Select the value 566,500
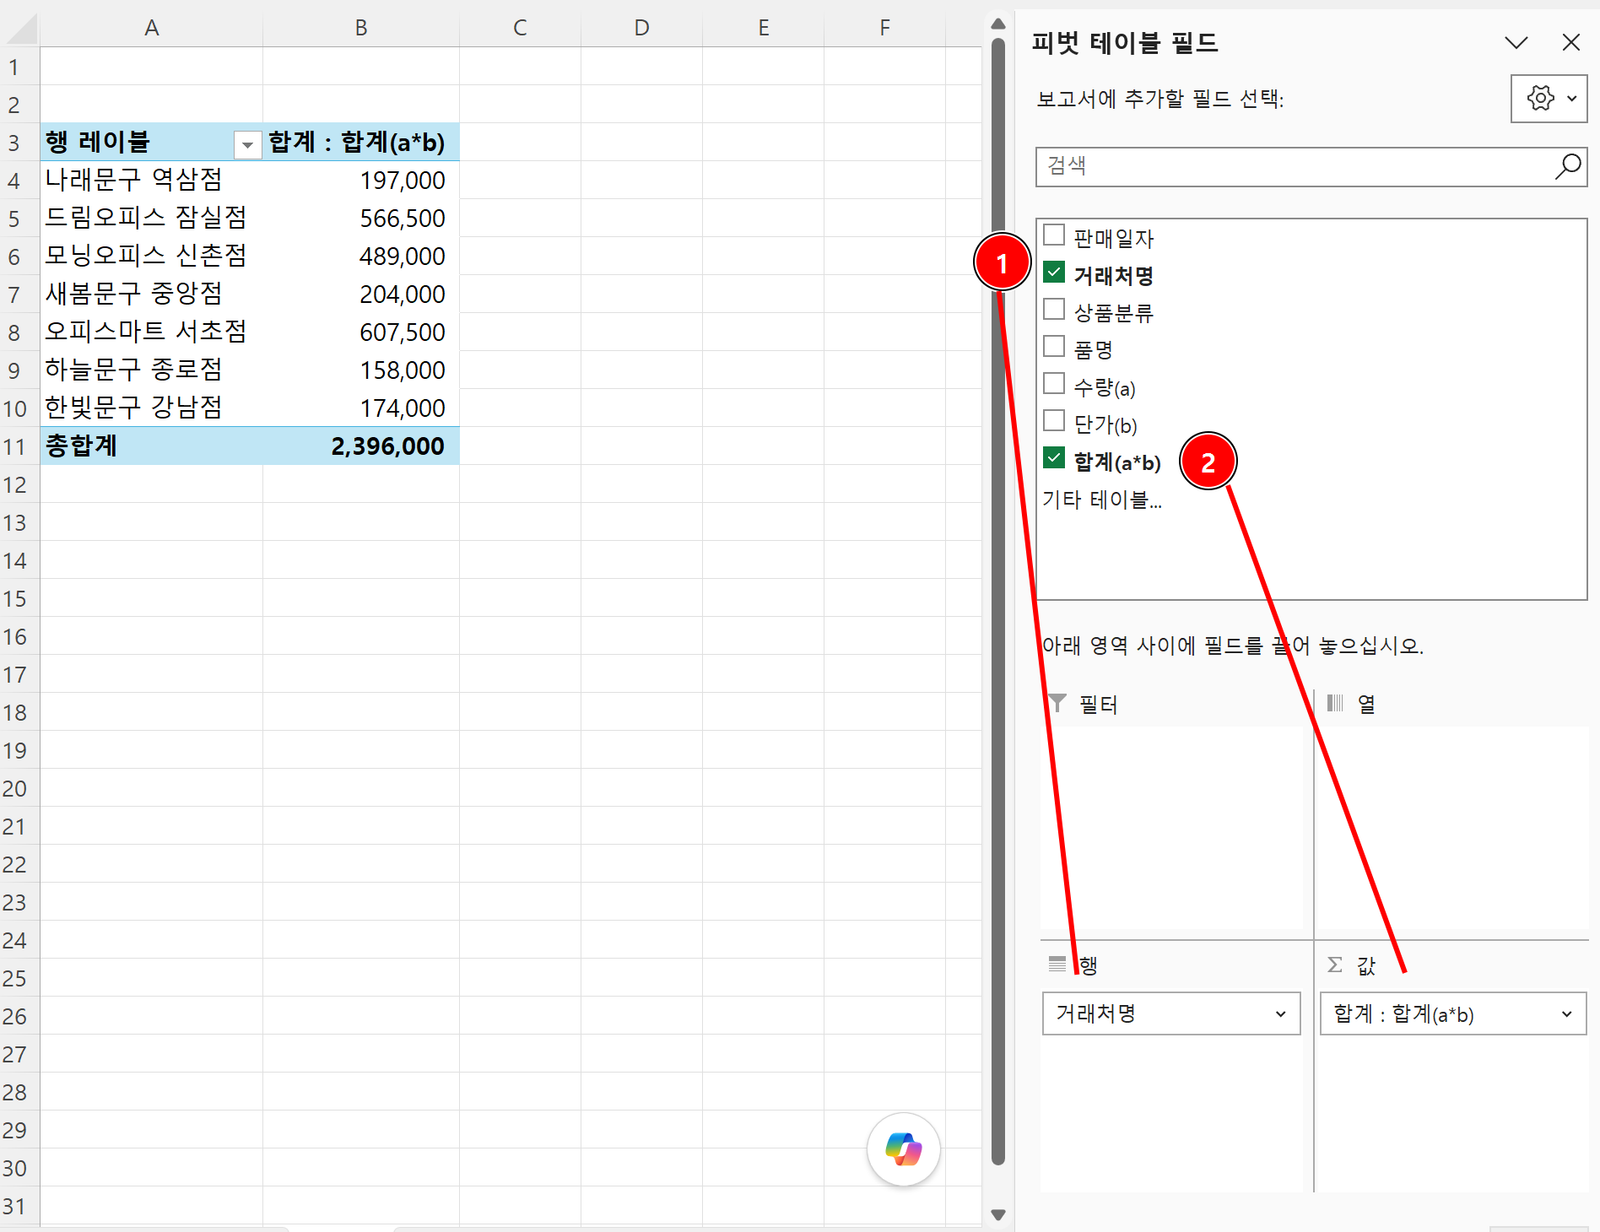 coord(361,218)
